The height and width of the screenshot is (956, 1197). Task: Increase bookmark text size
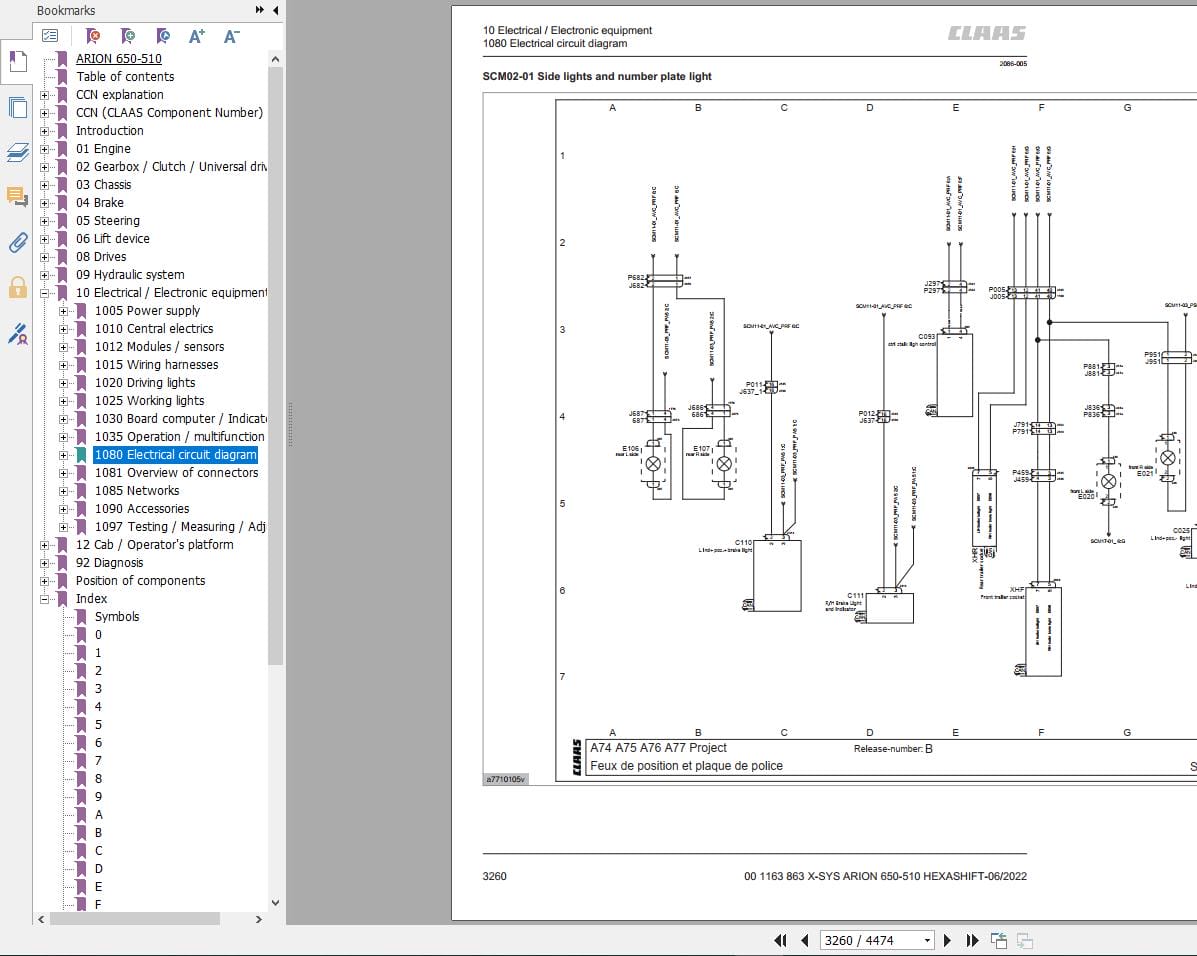coord(197,36)
